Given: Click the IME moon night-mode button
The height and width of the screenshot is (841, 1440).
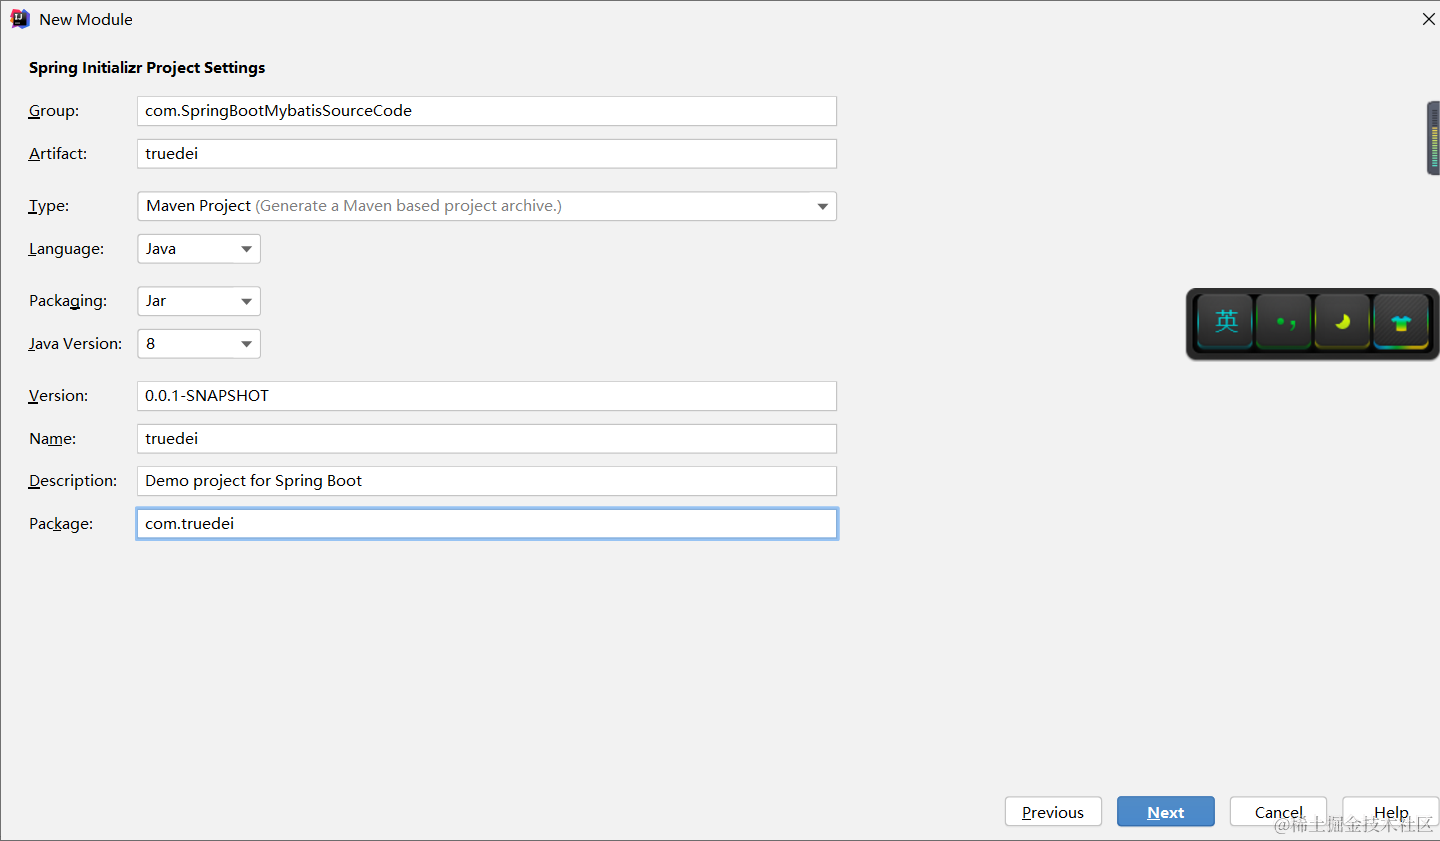Looking at the screenshot, I should (1342, 322).
